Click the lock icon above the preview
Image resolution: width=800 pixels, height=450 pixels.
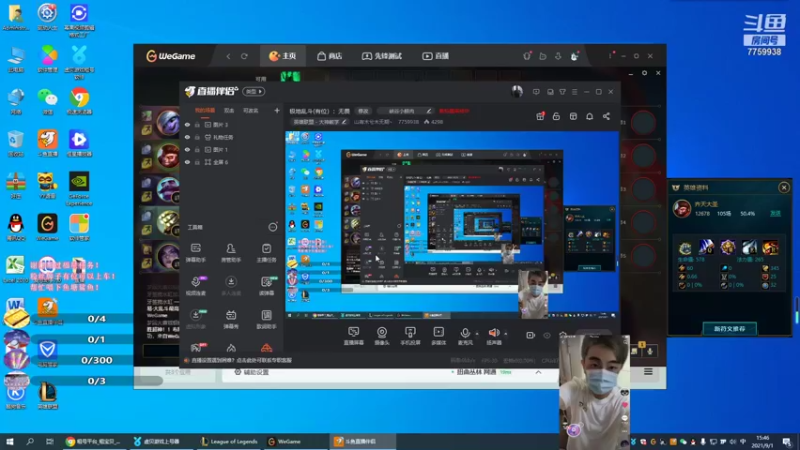point(556,116)
